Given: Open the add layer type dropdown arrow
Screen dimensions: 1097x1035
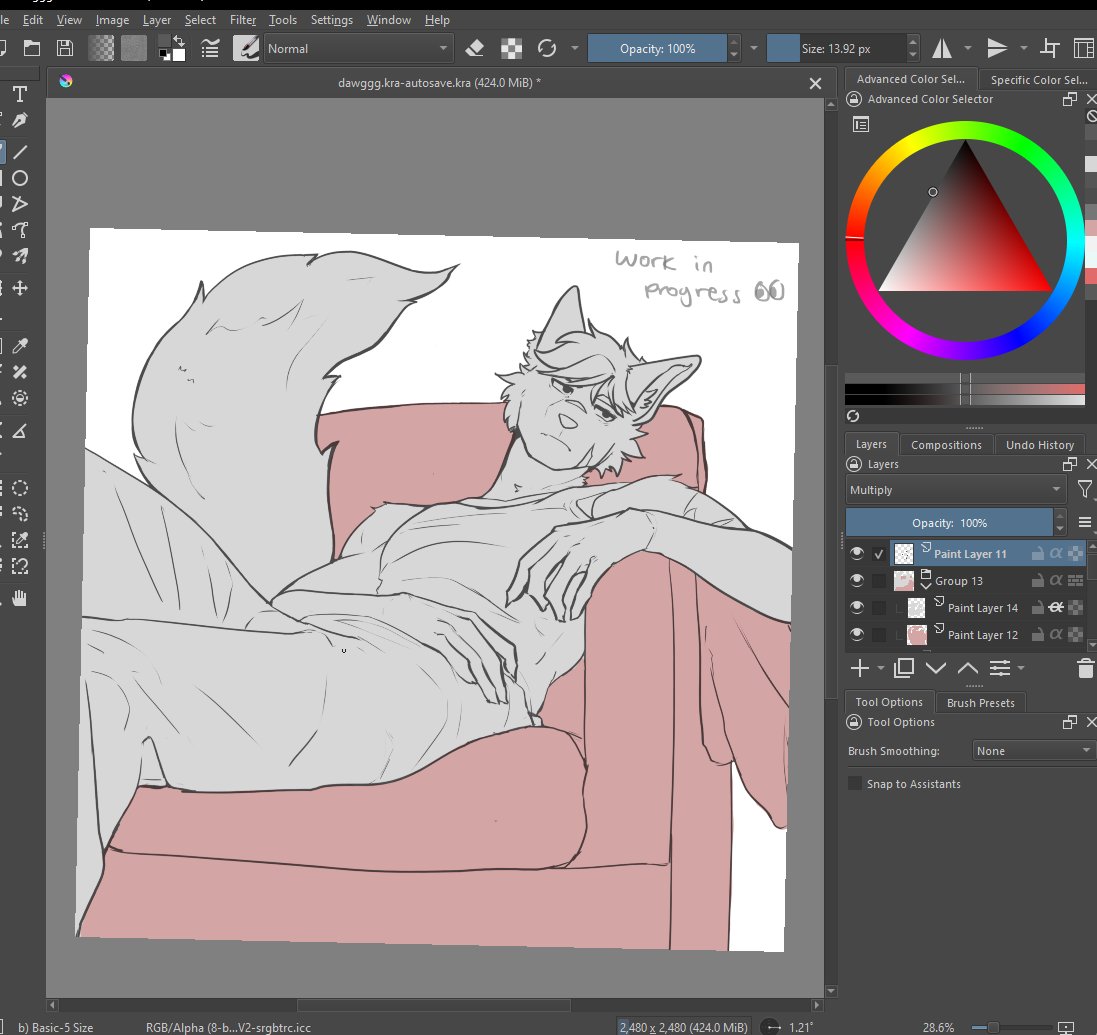Looking at the screenshot, I should point(881,668).
